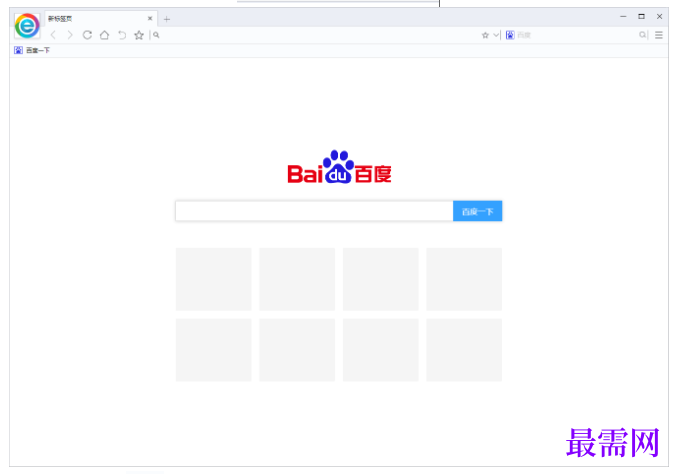This screenshot has height=474, width=678.
Task: Click the favorites star beside the undo arrow
Action: [x=139, y=35]
